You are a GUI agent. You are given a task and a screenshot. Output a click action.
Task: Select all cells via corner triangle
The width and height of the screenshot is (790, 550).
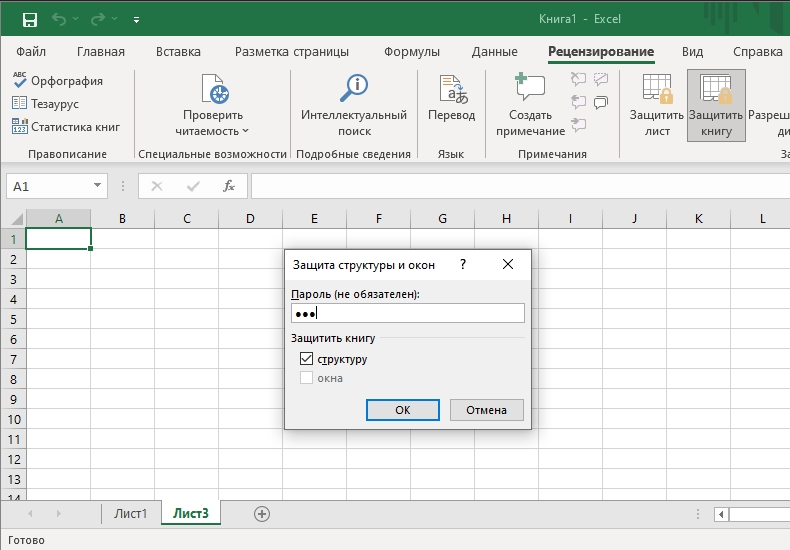17,219
